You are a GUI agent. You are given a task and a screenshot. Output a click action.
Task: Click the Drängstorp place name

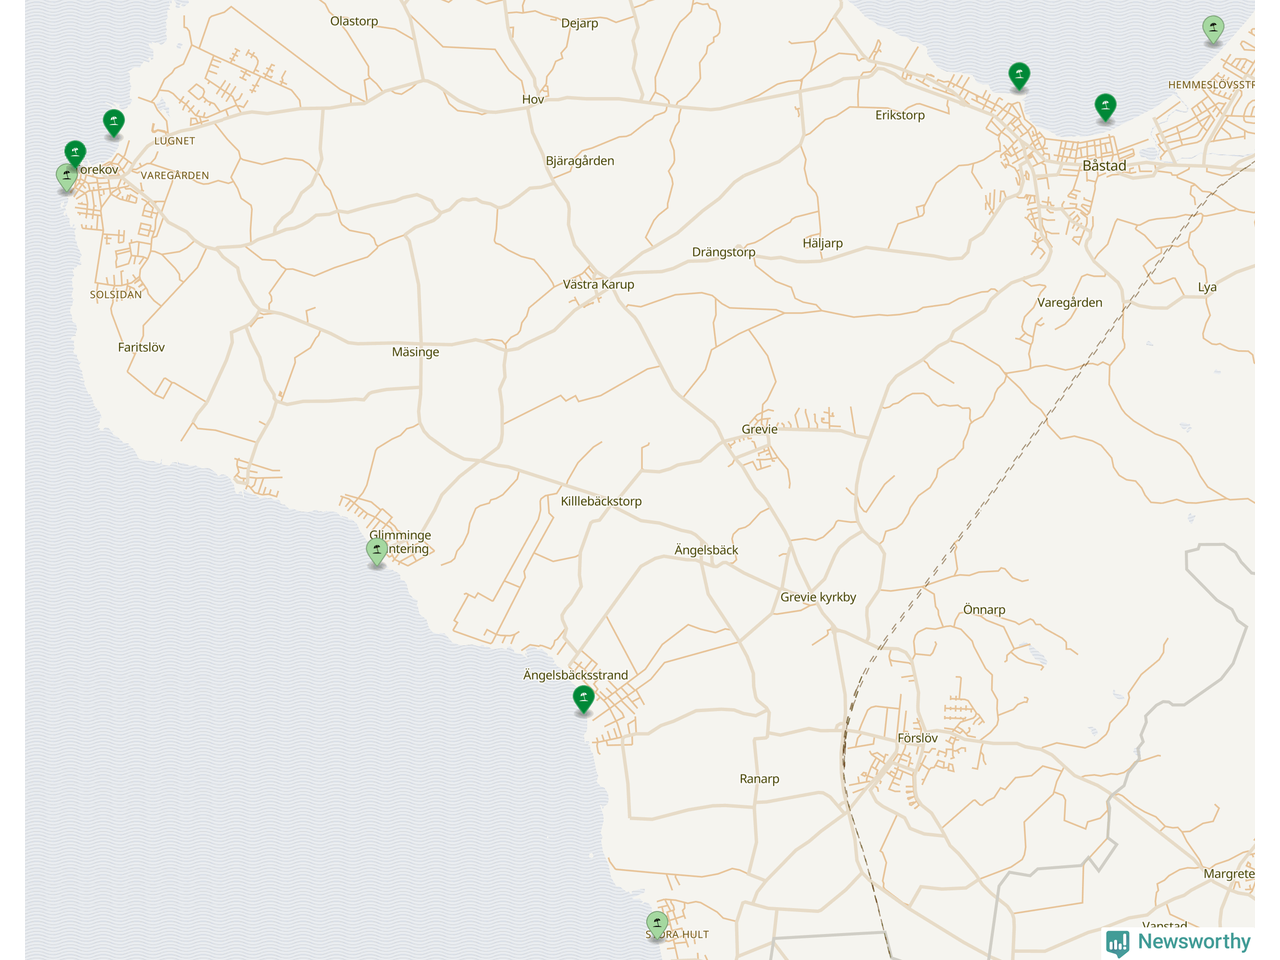click(723, 252)
